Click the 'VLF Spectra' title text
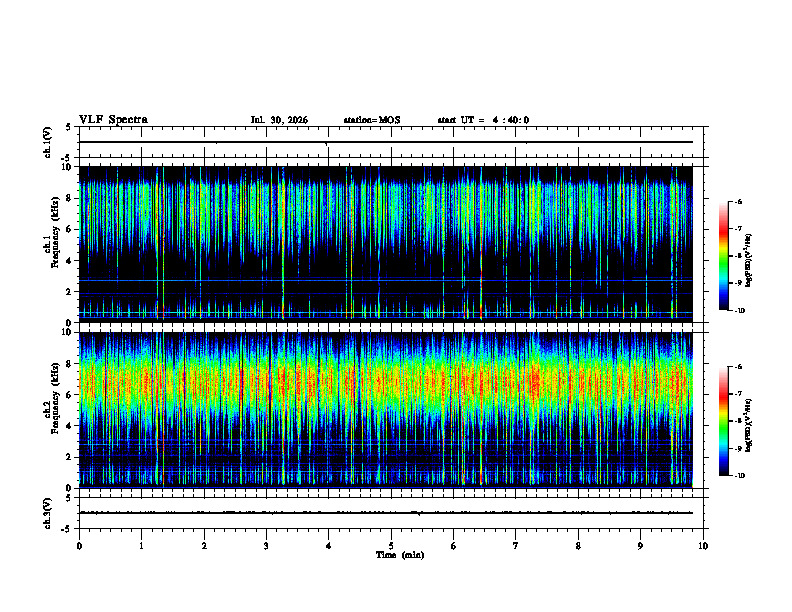 pos(113,120)
